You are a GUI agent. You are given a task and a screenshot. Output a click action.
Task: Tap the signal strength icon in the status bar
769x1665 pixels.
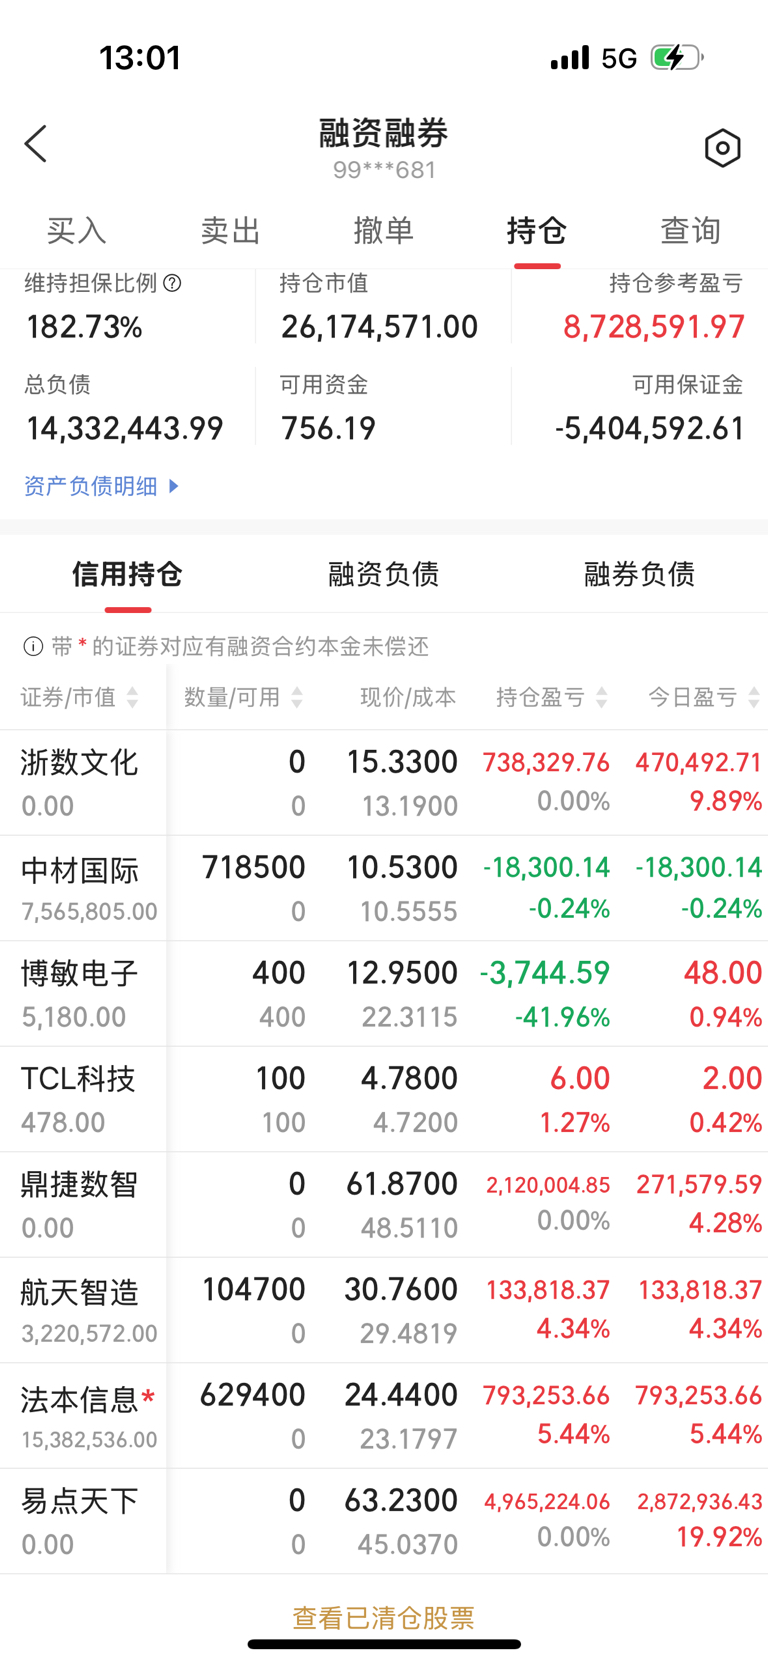(x=570, y=58)
